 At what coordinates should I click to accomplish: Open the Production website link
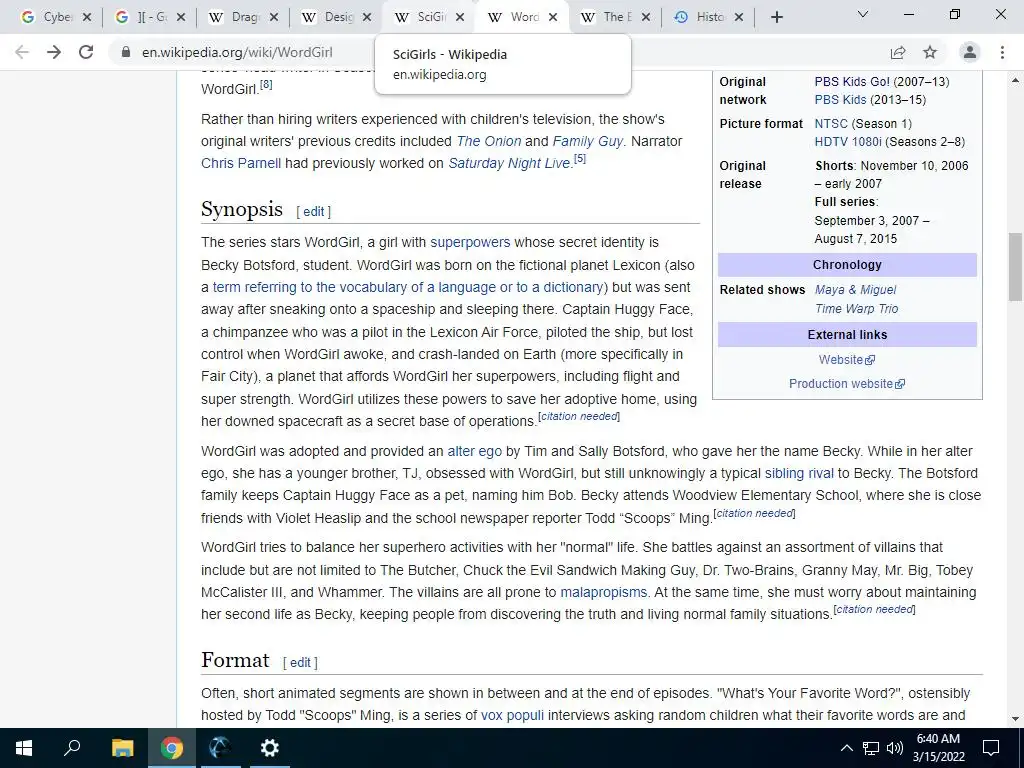[x=846, y=384]
